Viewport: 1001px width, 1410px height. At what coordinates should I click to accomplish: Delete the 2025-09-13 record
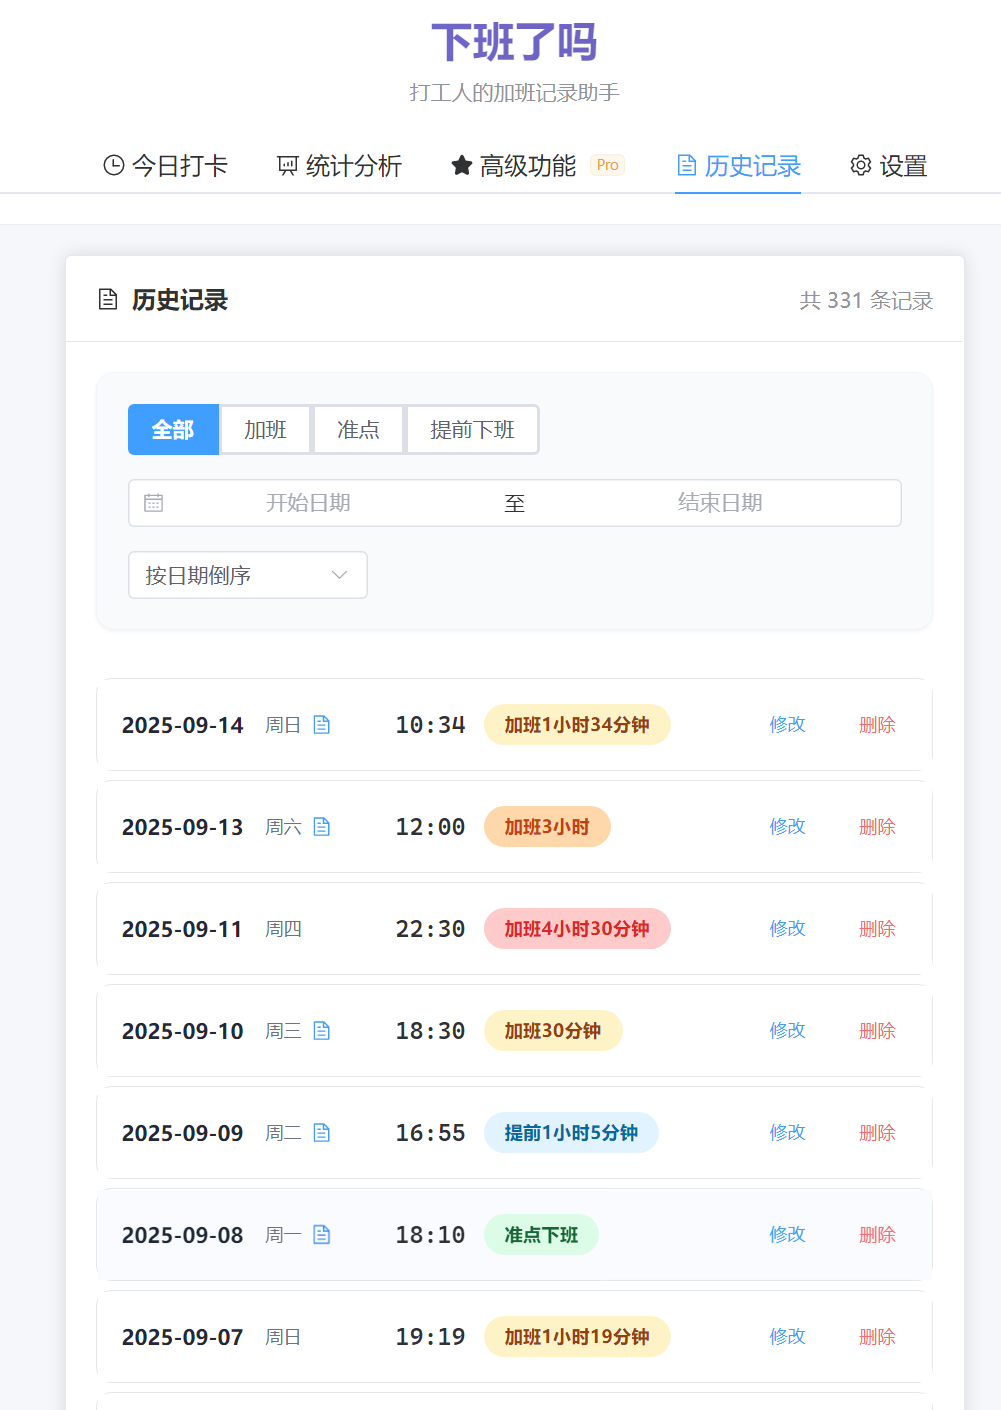click(x=877, y=827)
